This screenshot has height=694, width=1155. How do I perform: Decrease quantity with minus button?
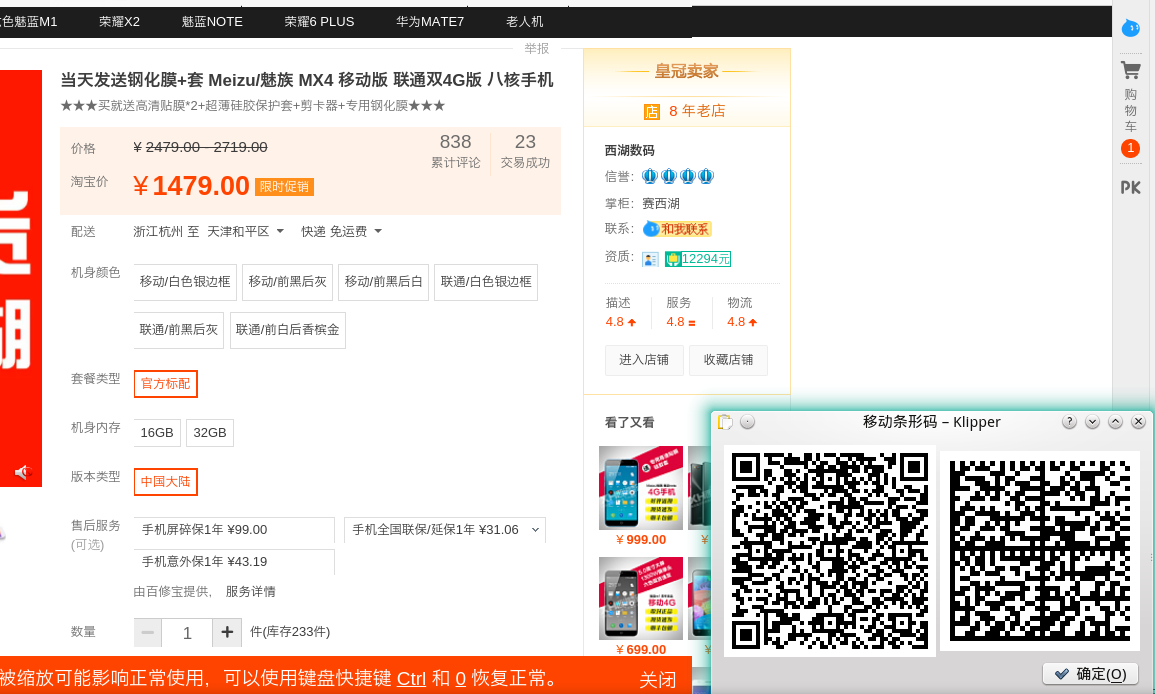(148, 632)
